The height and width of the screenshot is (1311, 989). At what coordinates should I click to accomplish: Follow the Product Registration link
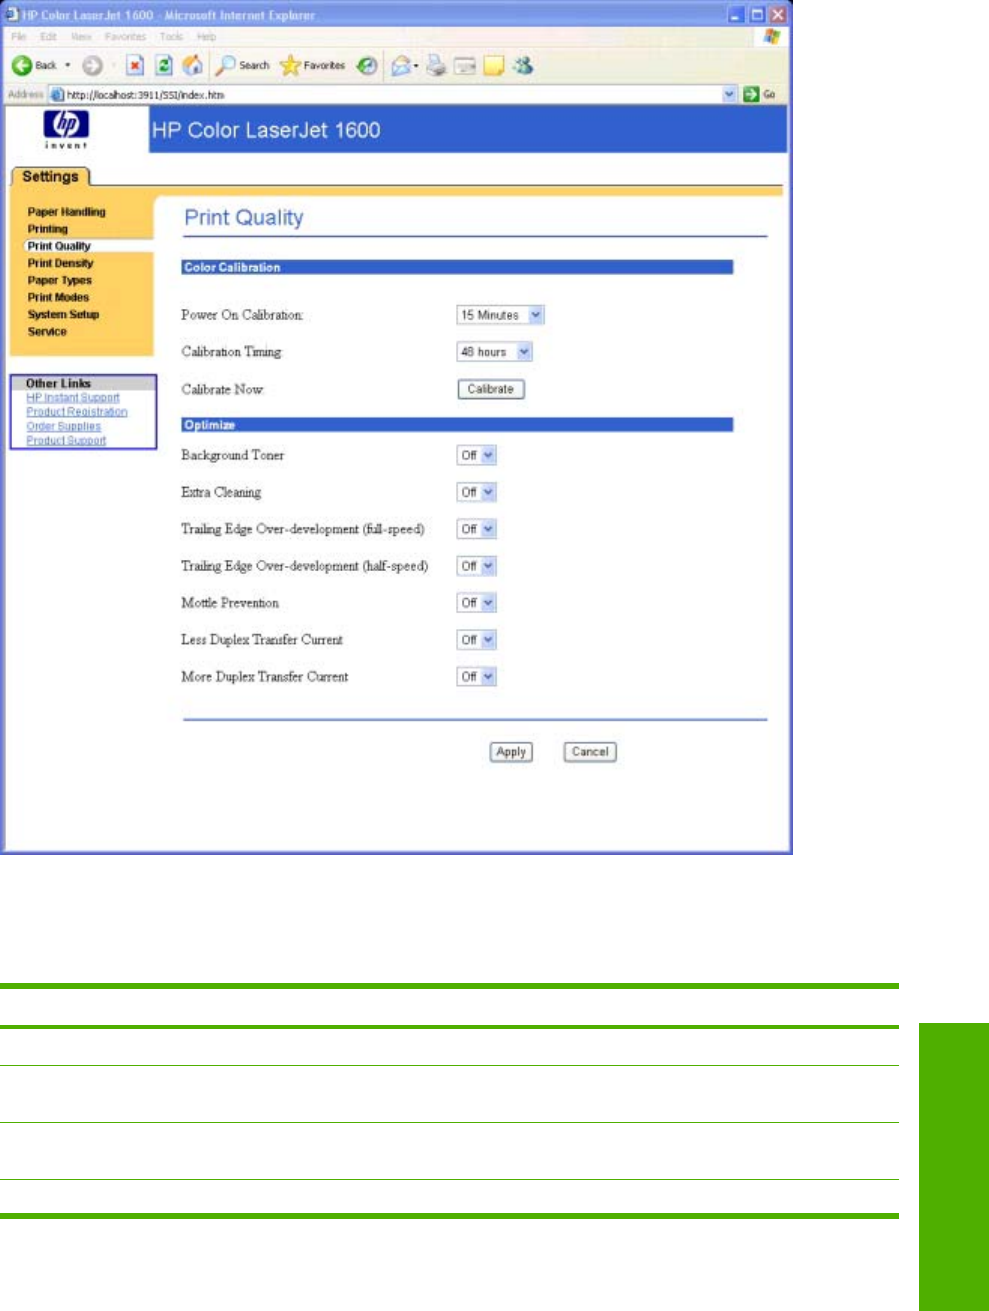pyautogui.click(x=77, y=412)
